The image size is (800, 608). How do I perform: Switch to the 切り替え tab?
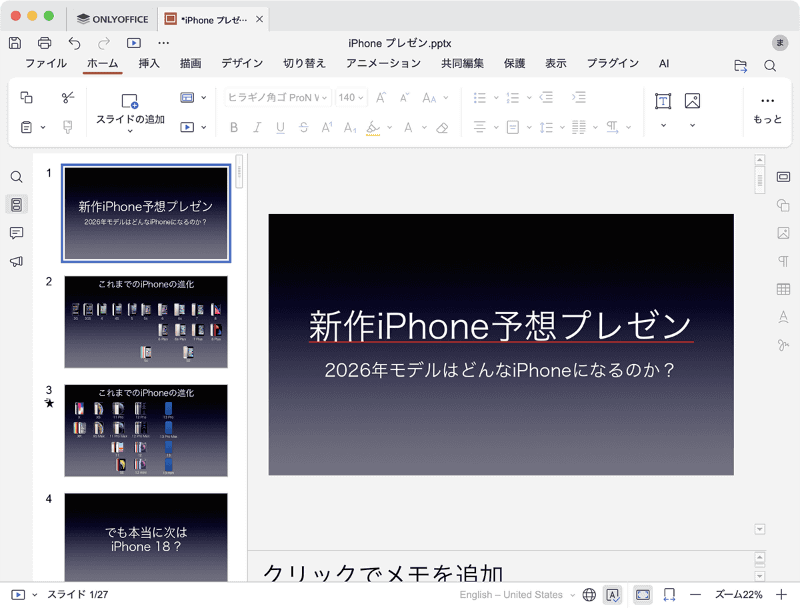tap(304, 63)
